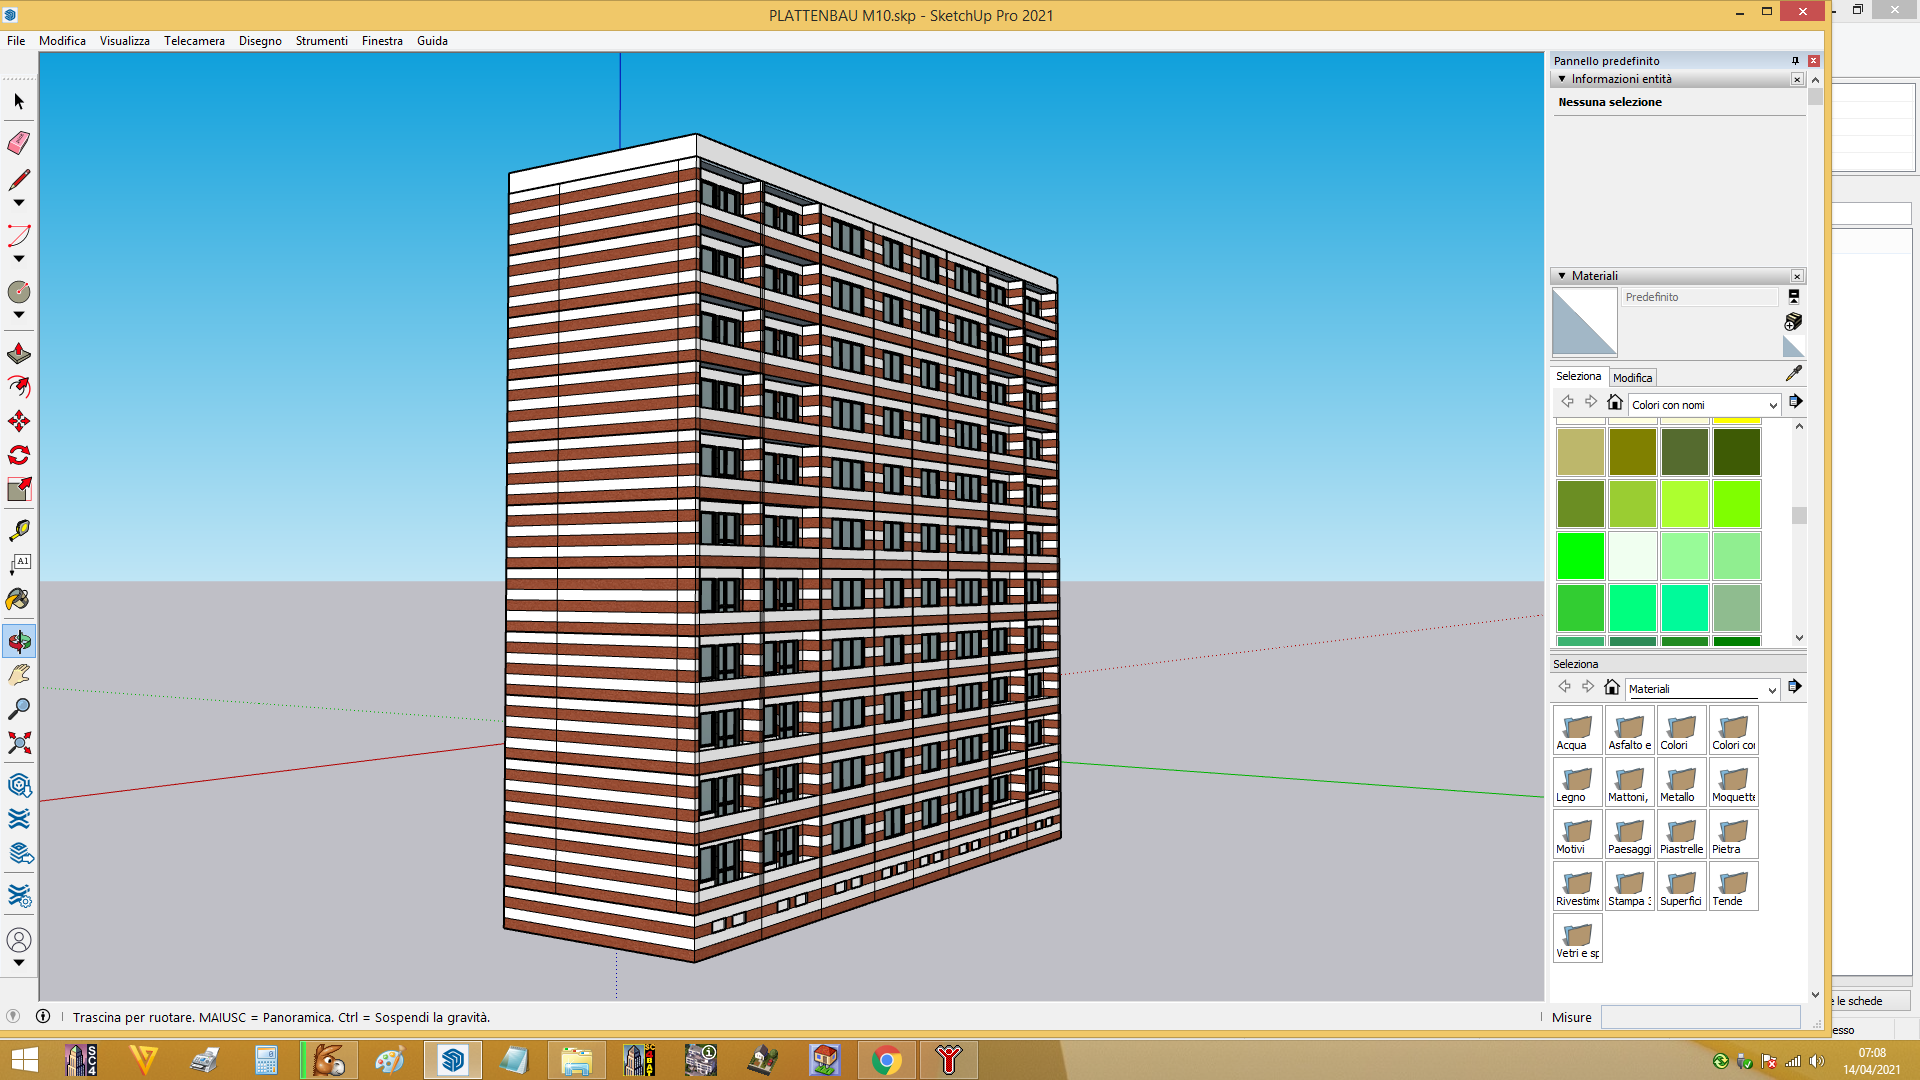This screenshot has height=1080, width=1920.
Task: Go to home in lower materials browser
Action: (x=1612, y=687)
